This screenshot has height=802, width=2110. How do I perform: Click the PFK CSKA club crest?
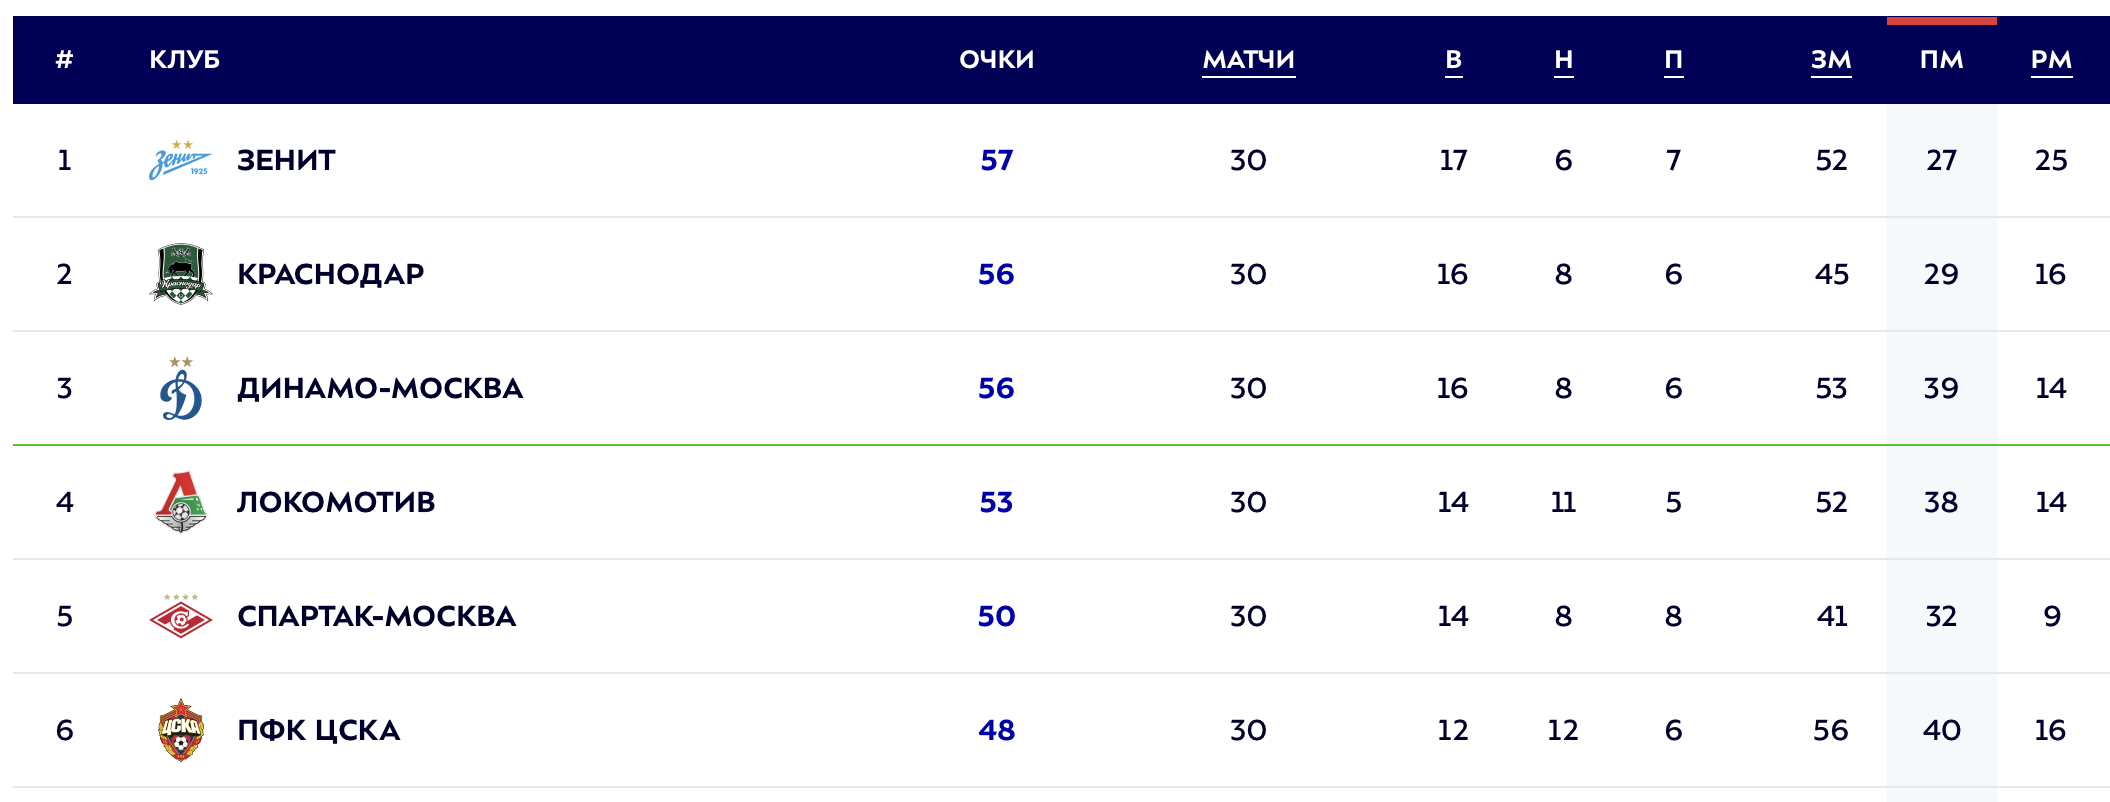(x=181, y=730)
